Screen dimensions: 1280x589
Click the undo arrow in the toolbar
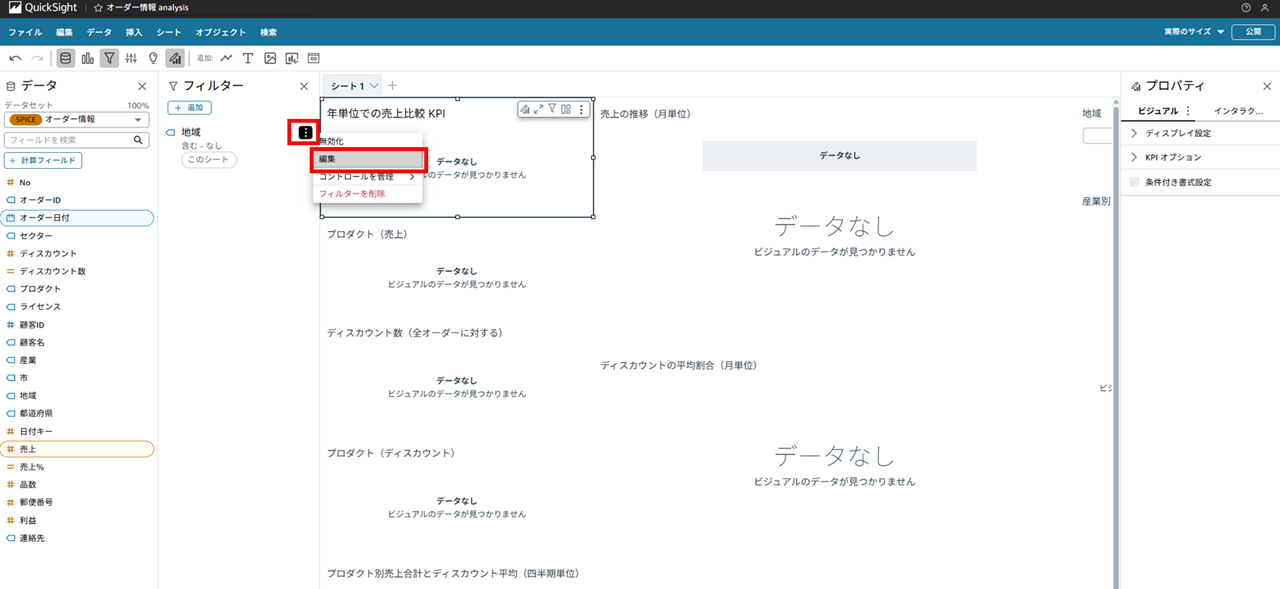(15, 58)
